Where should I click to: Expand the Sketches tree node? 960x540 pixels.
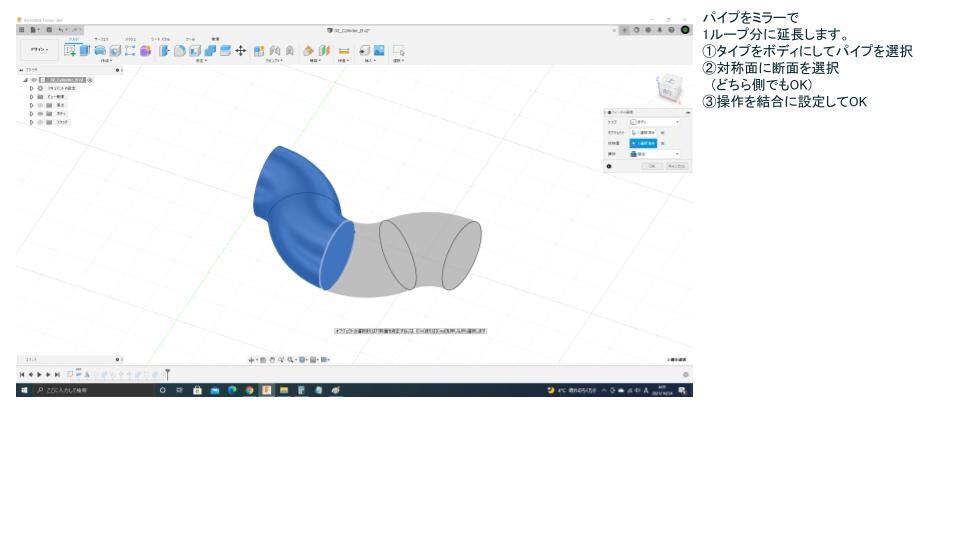[32, 122]
